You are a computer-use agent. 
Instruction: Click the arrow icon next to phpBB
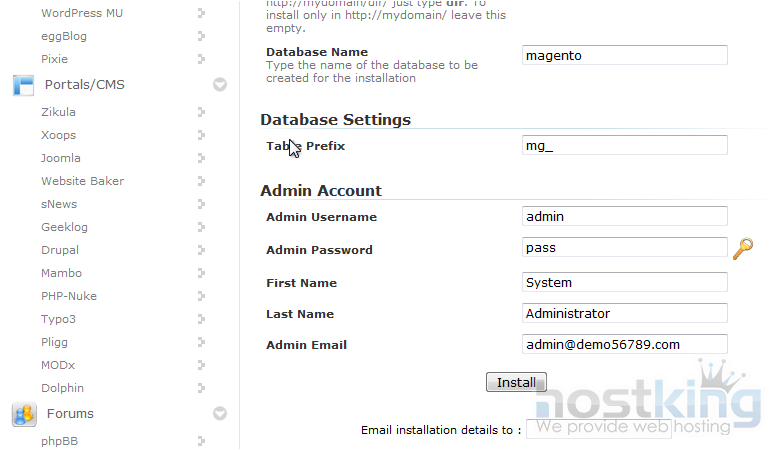coord(201,440)
